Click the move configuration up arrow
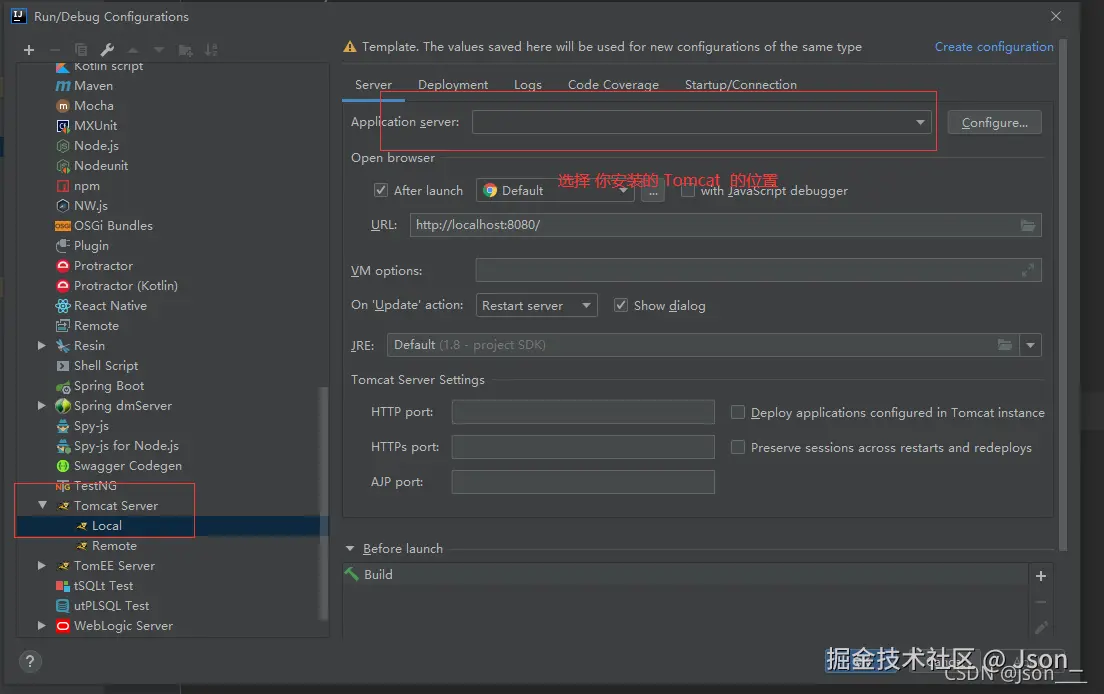1104x694 pixels. [133, 50]
